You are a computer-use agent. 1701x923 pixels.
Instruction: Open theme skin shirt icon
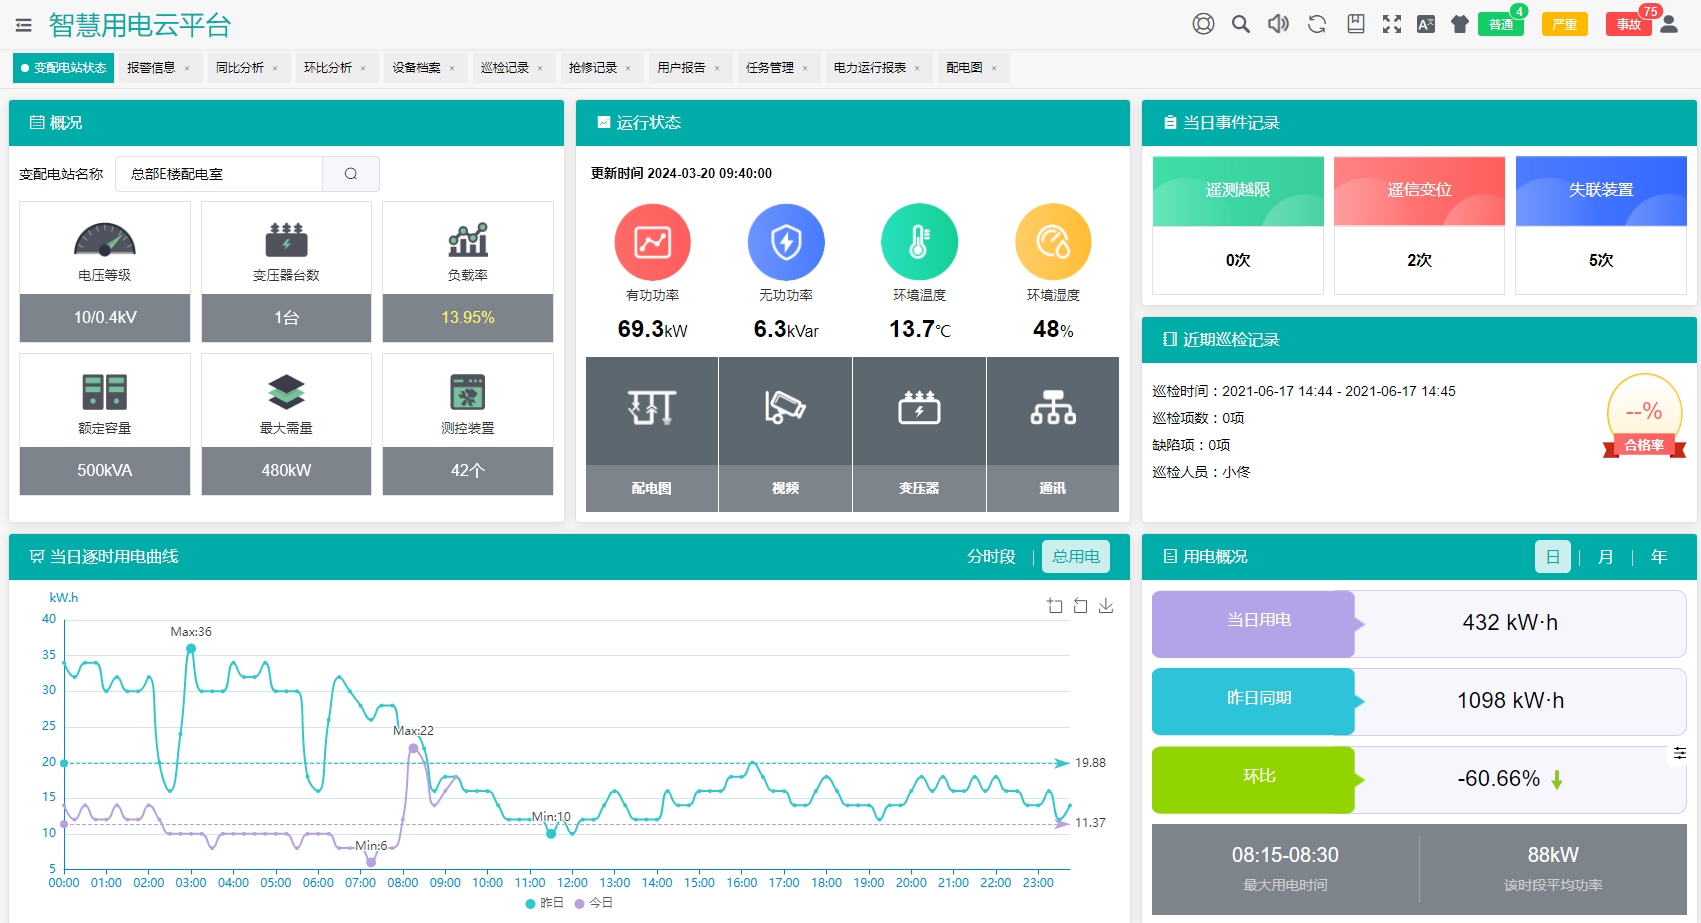[1460, 24]
